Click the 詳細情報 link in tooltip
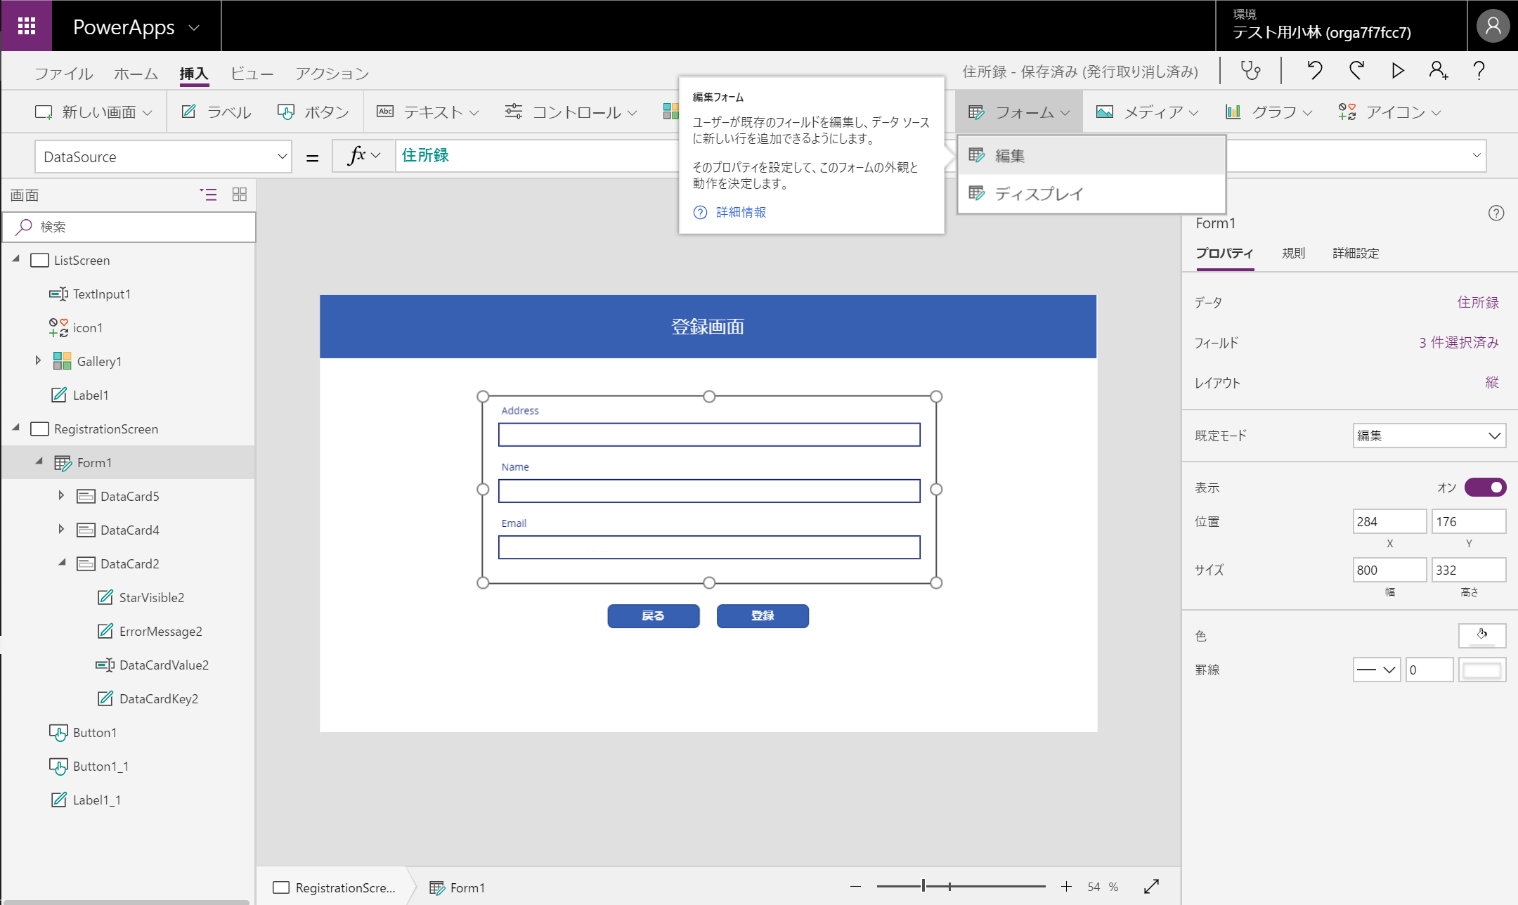Viewport: 1518px width, 905px height. click(x=740, y=212)
